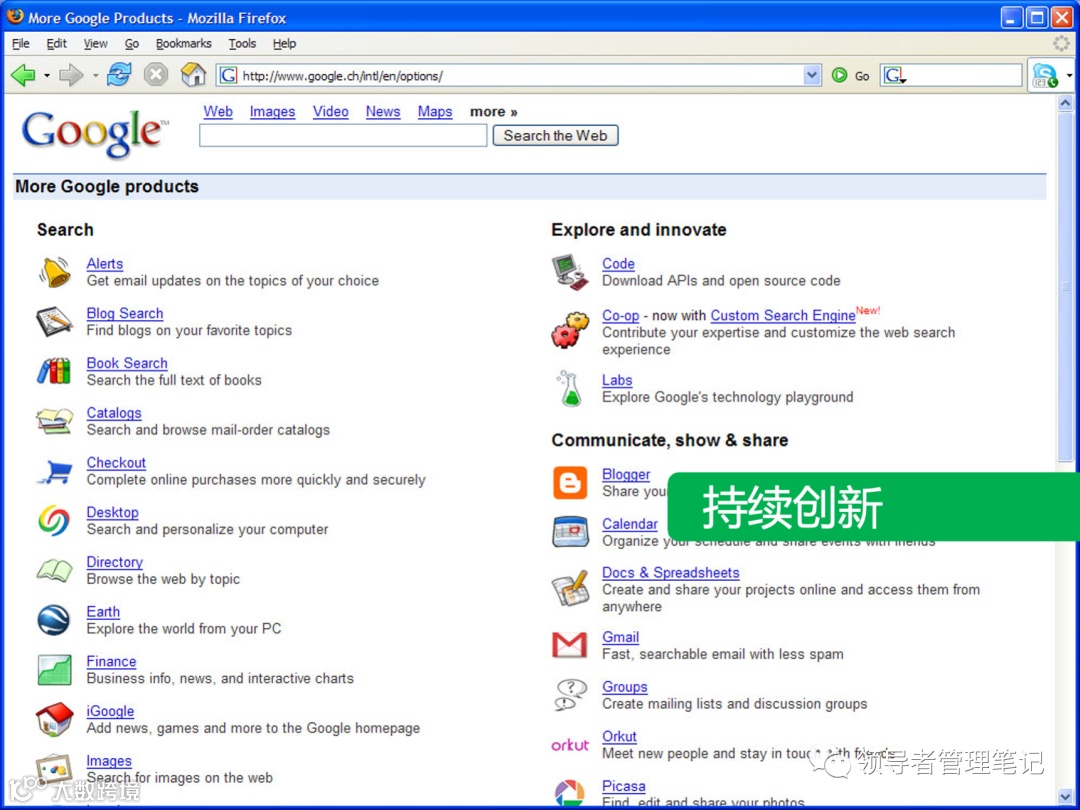Open the Bookmarks menu
The image size is (1080, 810).
click(183, 43)
